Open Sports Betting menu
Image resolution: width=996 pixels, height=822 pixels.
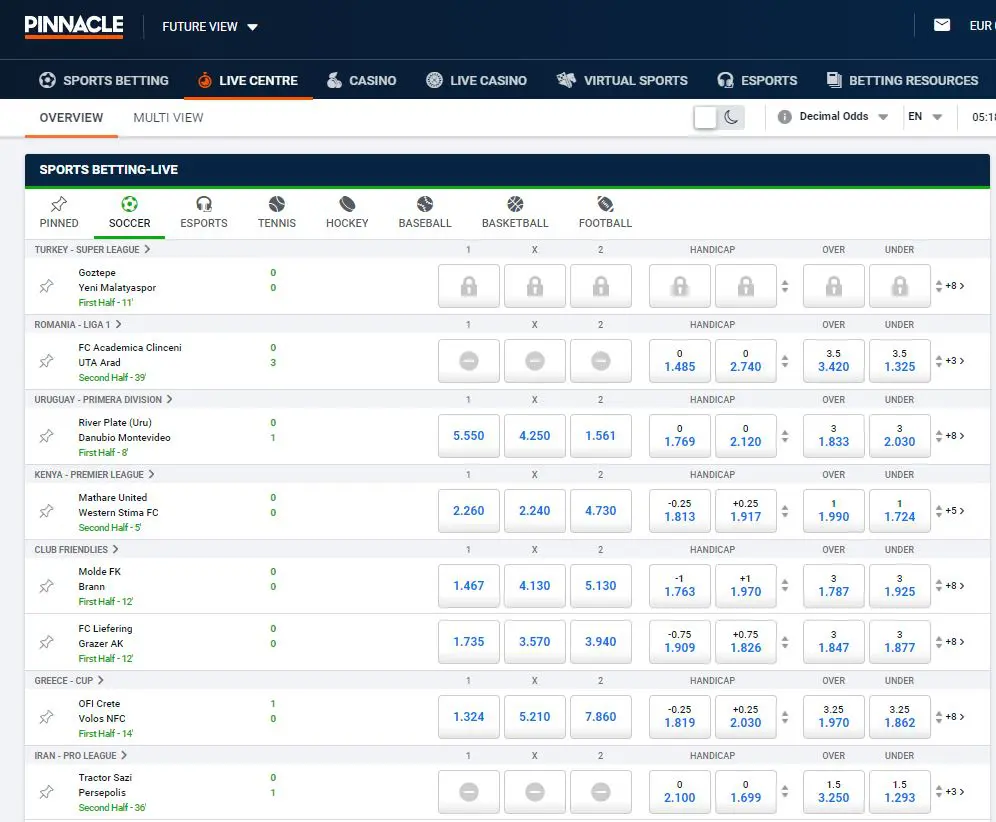tap(104, 81)
